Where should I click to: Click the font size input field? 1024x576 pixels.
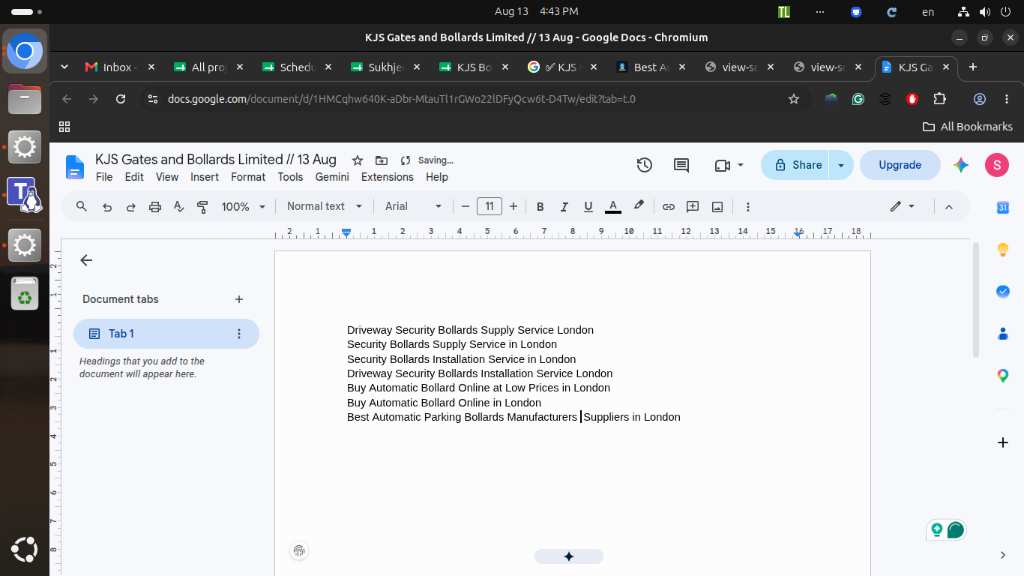(489, 206)
